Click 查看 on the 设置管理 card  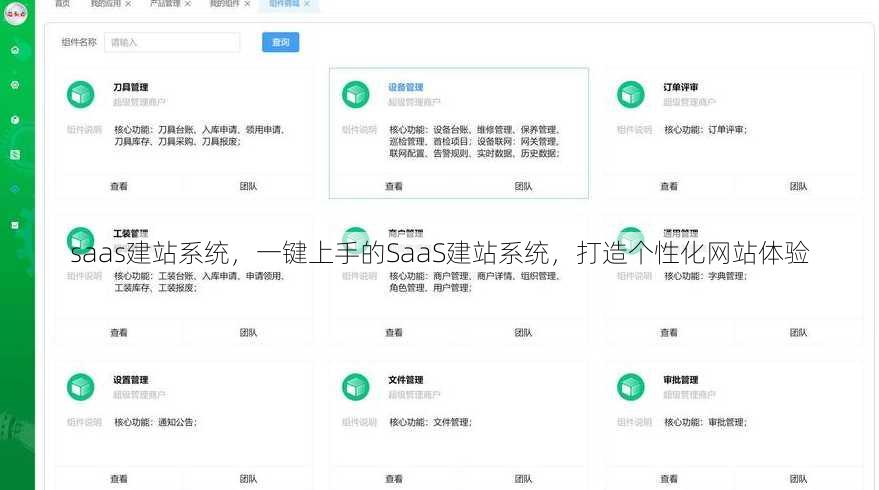[119, 479]
